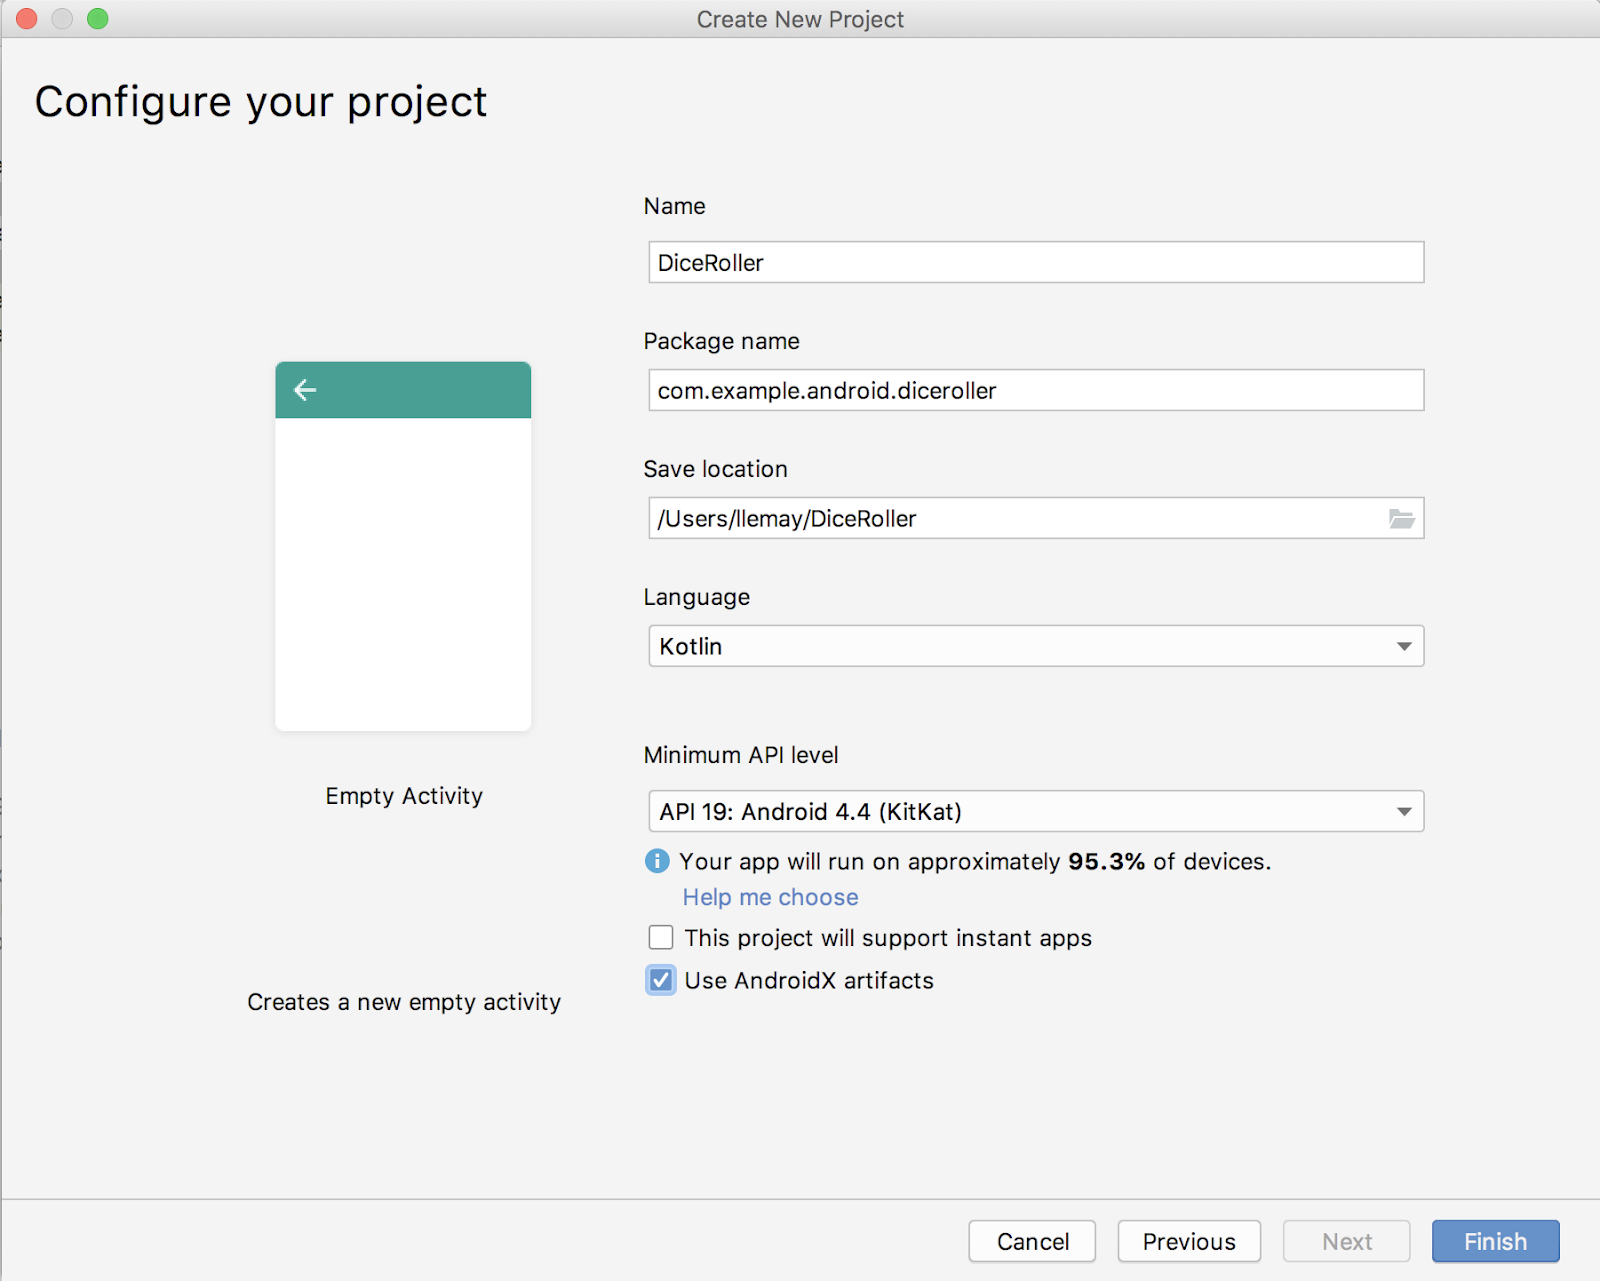Enable instant apps support checkbox
Screen dimensions: 1600x1281
[661, 938]
